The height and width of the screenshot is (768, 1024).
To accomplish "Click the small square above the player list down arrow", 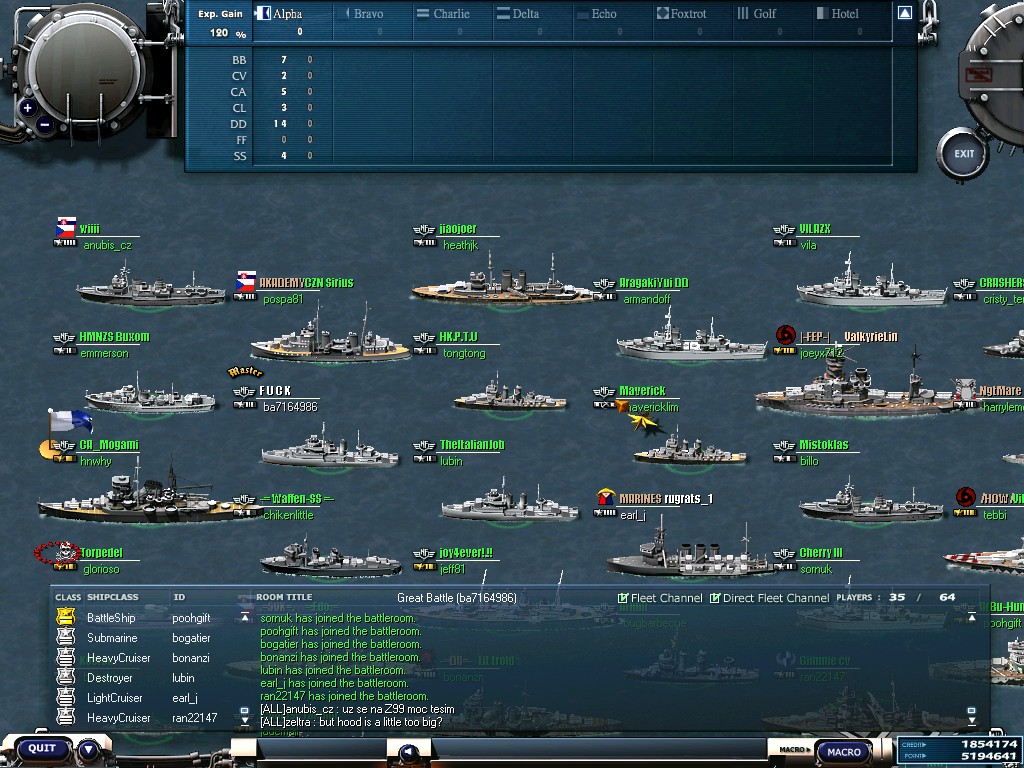I will [x=245, y=711].
